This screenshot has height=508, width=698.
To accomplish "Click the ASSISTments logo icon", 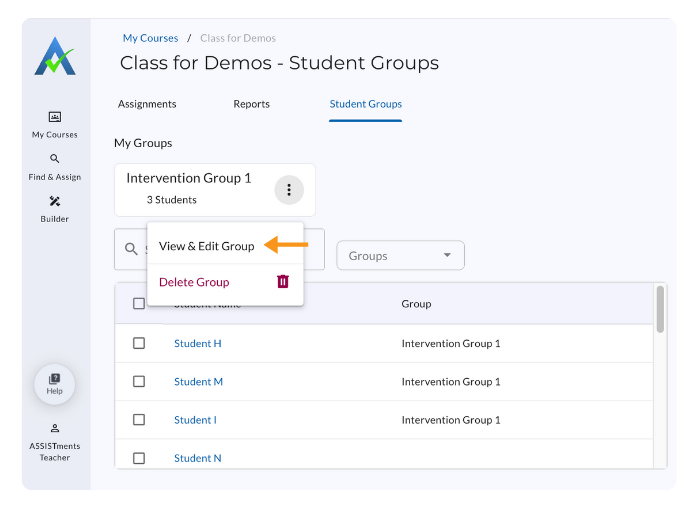I will [x=54, y=56].
